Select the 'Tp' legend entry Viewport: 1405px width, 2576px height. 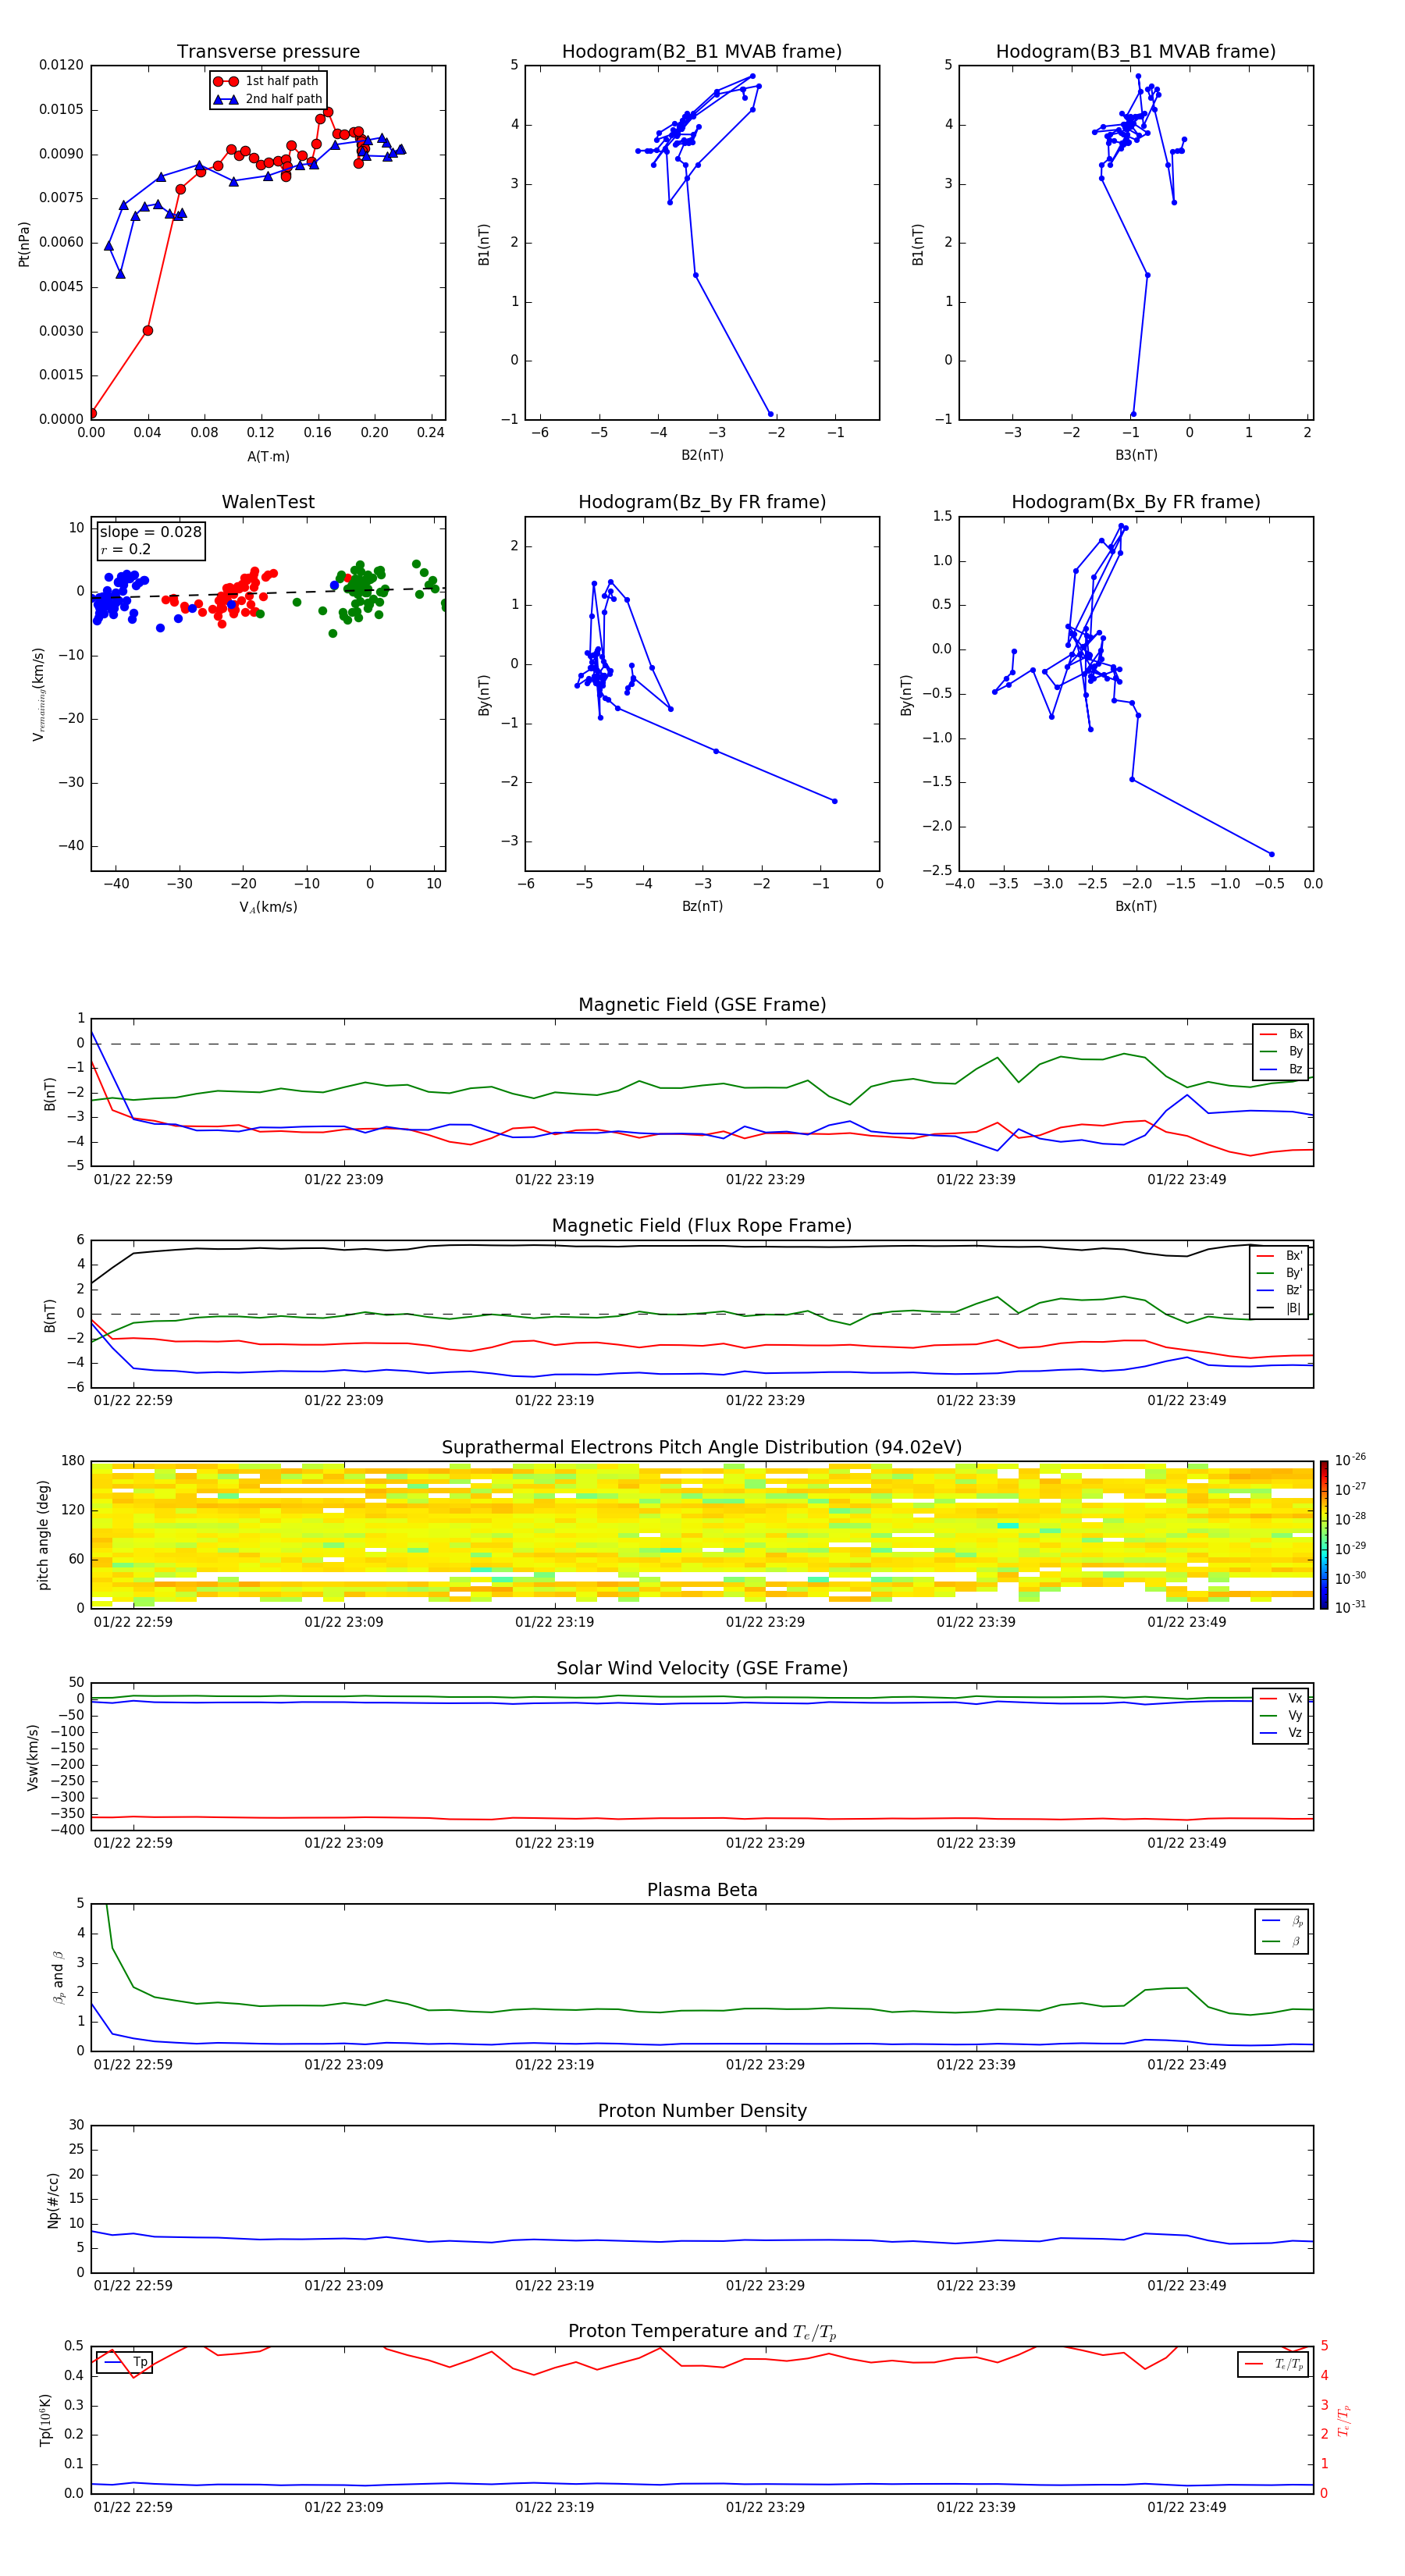(x=127, y=2362)
